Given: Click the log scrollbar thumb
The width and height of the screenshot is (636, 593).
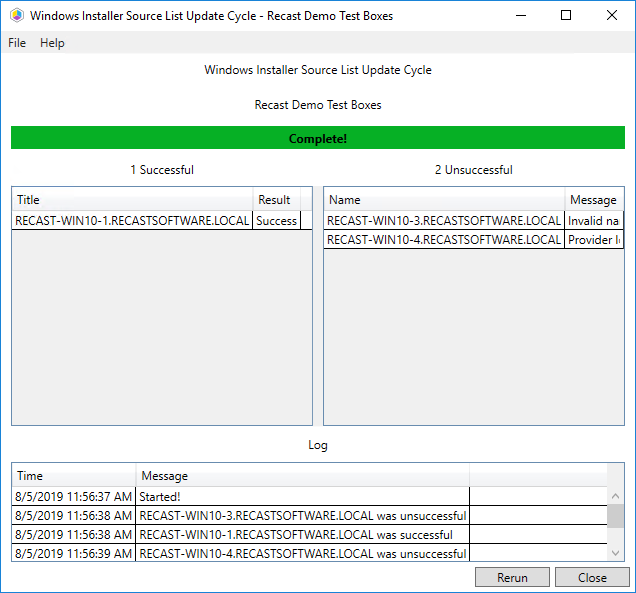Looking at the screenshot, I should pyautogui.click(x=615, y=516).
